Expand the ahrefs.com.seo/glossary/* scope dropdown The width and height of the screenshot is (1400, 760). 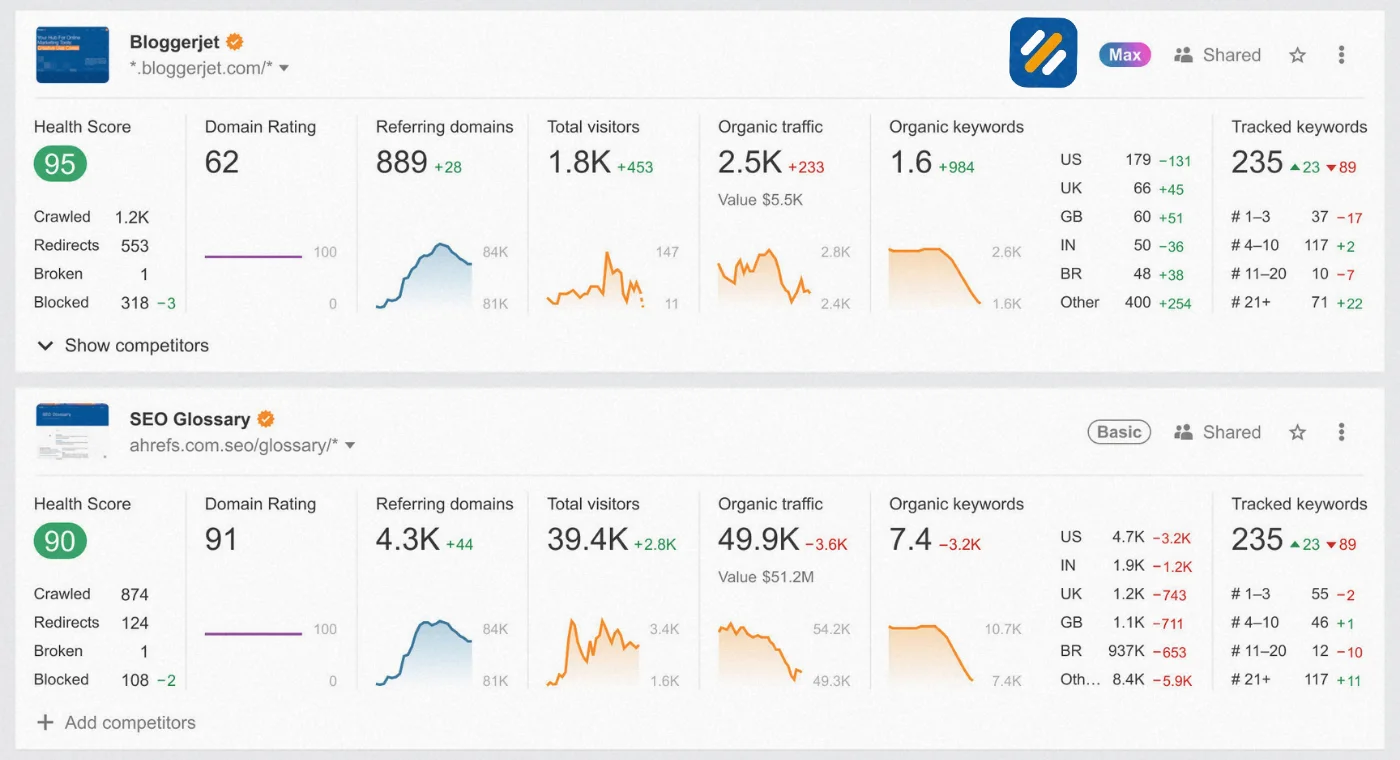[350, 445]
